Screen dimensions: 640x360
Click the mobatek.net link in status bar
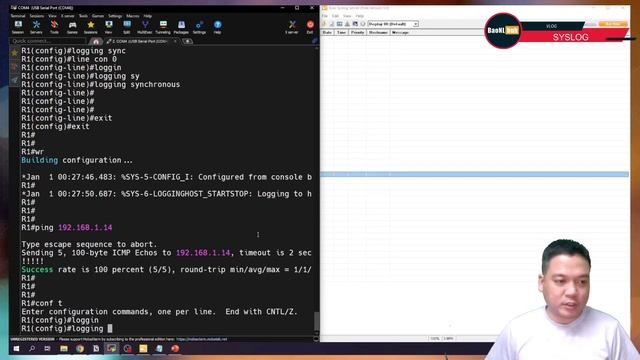202,339
